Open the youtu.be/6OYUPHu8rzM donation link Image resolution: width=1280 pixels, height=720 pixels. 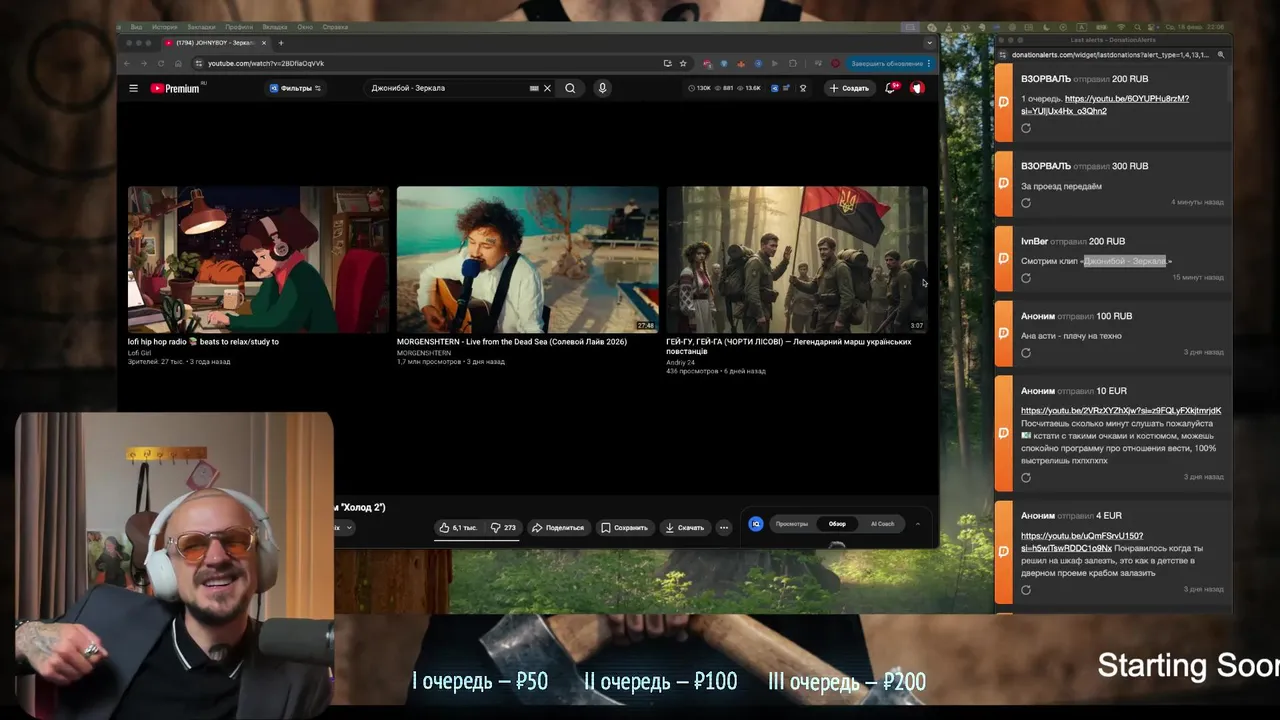click(1105, 105)
